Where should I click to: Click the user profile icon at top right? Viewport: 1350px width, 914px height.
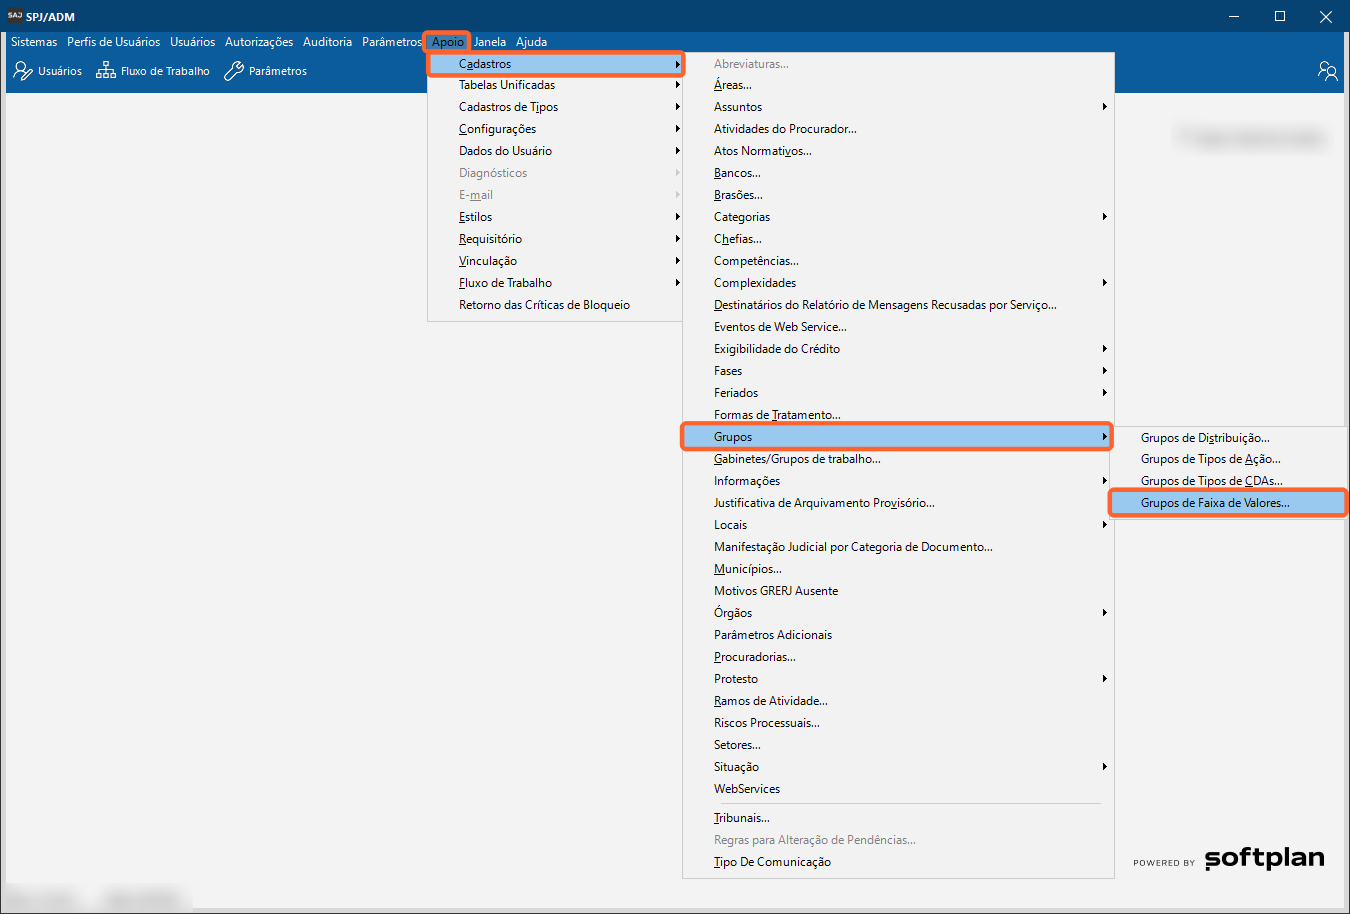pyautogui.click(x=1327, y=71)
